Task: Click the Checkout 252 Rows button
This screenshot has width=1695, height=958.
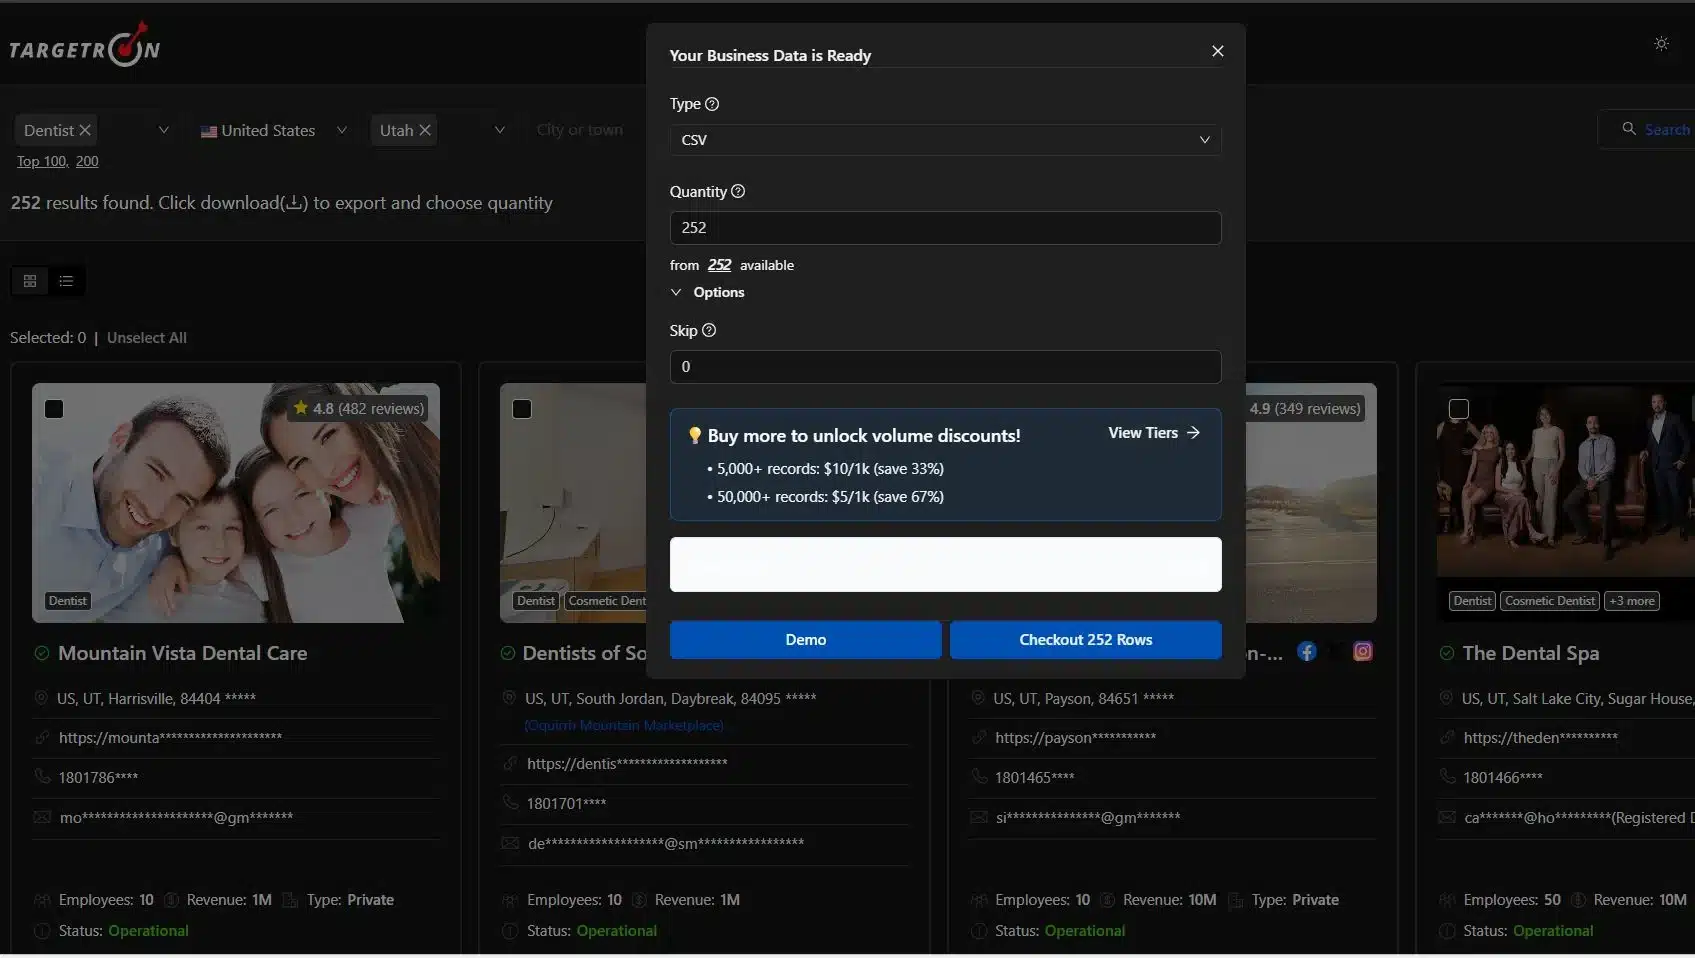Action: (x=1085, y=640)
